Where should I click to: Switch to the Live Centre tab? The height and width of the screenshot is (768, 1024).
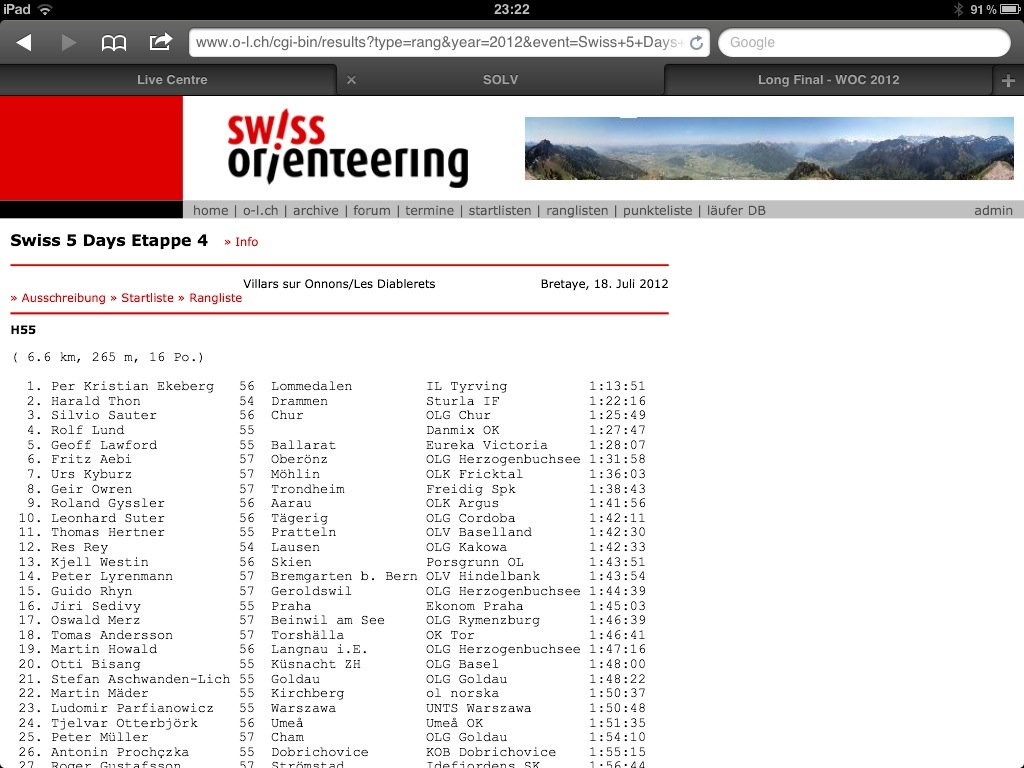pyautogui.click(x=172, y=80)
